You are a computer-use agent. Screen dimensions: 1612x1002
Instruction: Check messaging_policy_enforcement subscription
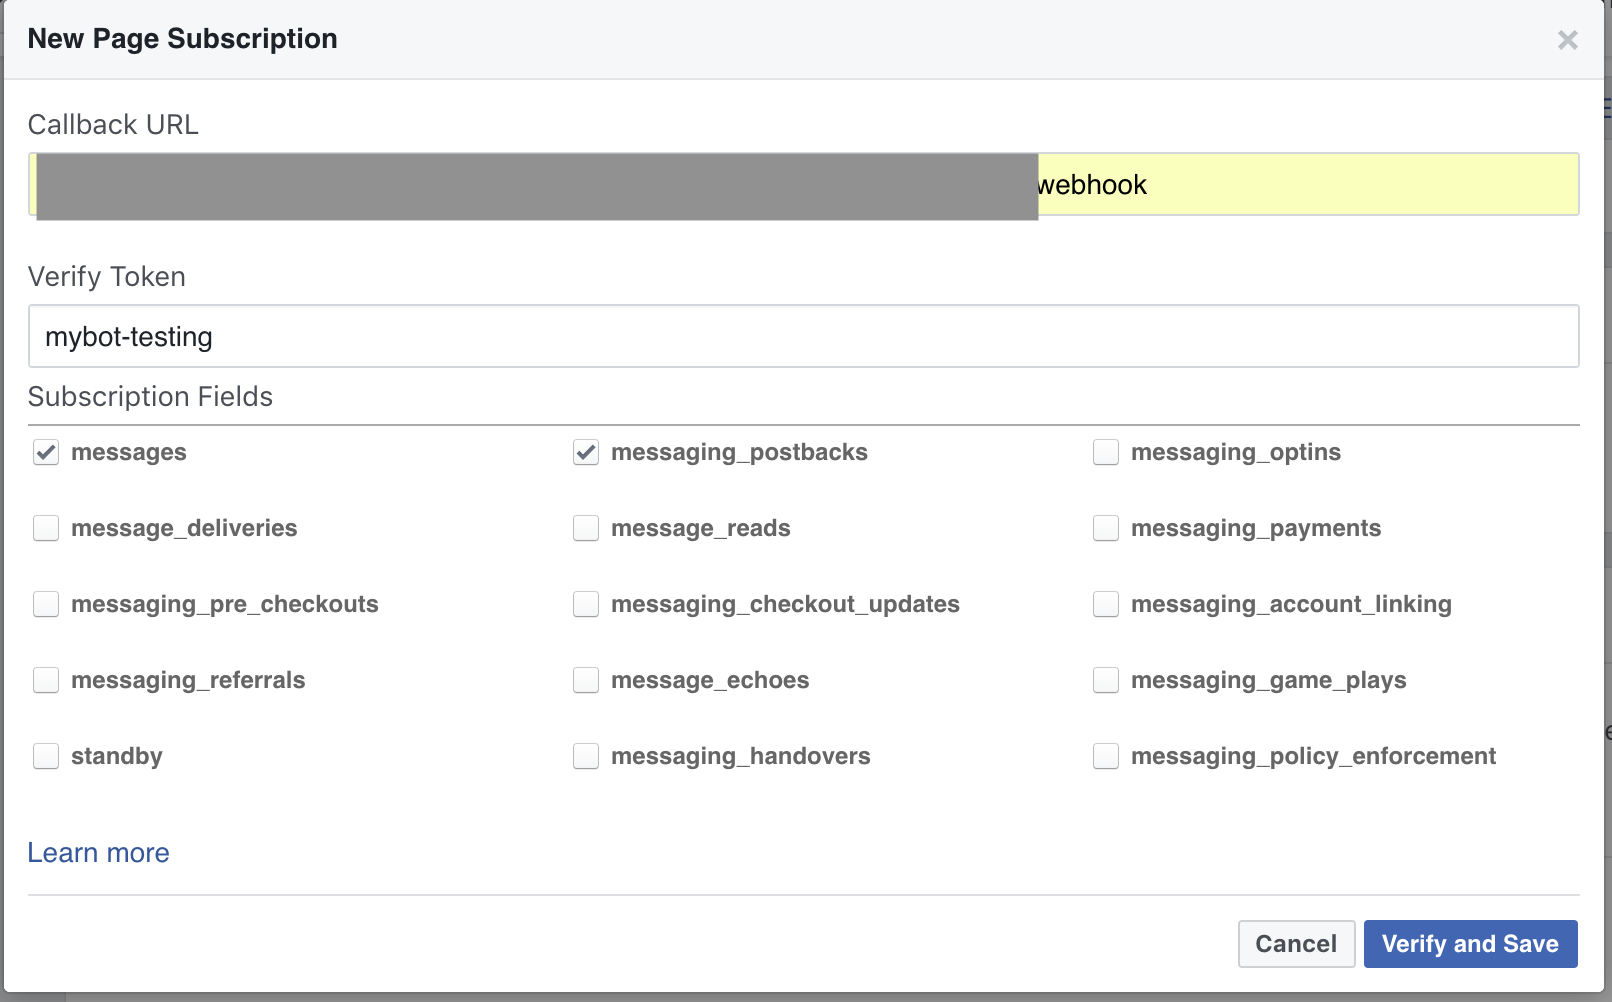coord(1105,756)
